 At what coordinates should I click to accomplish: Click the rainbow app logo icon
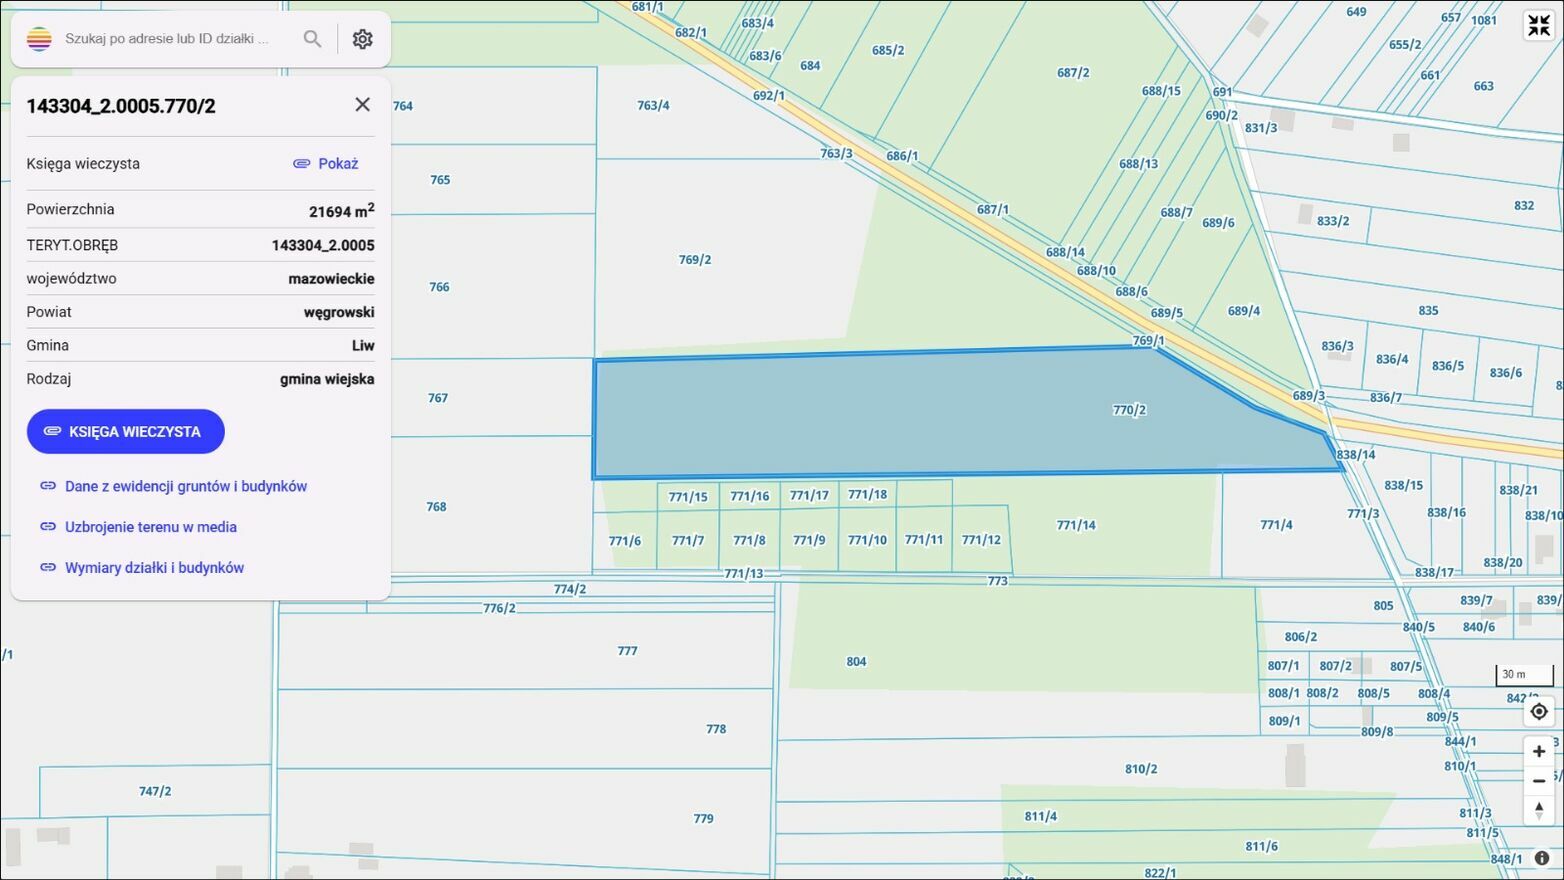coord(39,39)
